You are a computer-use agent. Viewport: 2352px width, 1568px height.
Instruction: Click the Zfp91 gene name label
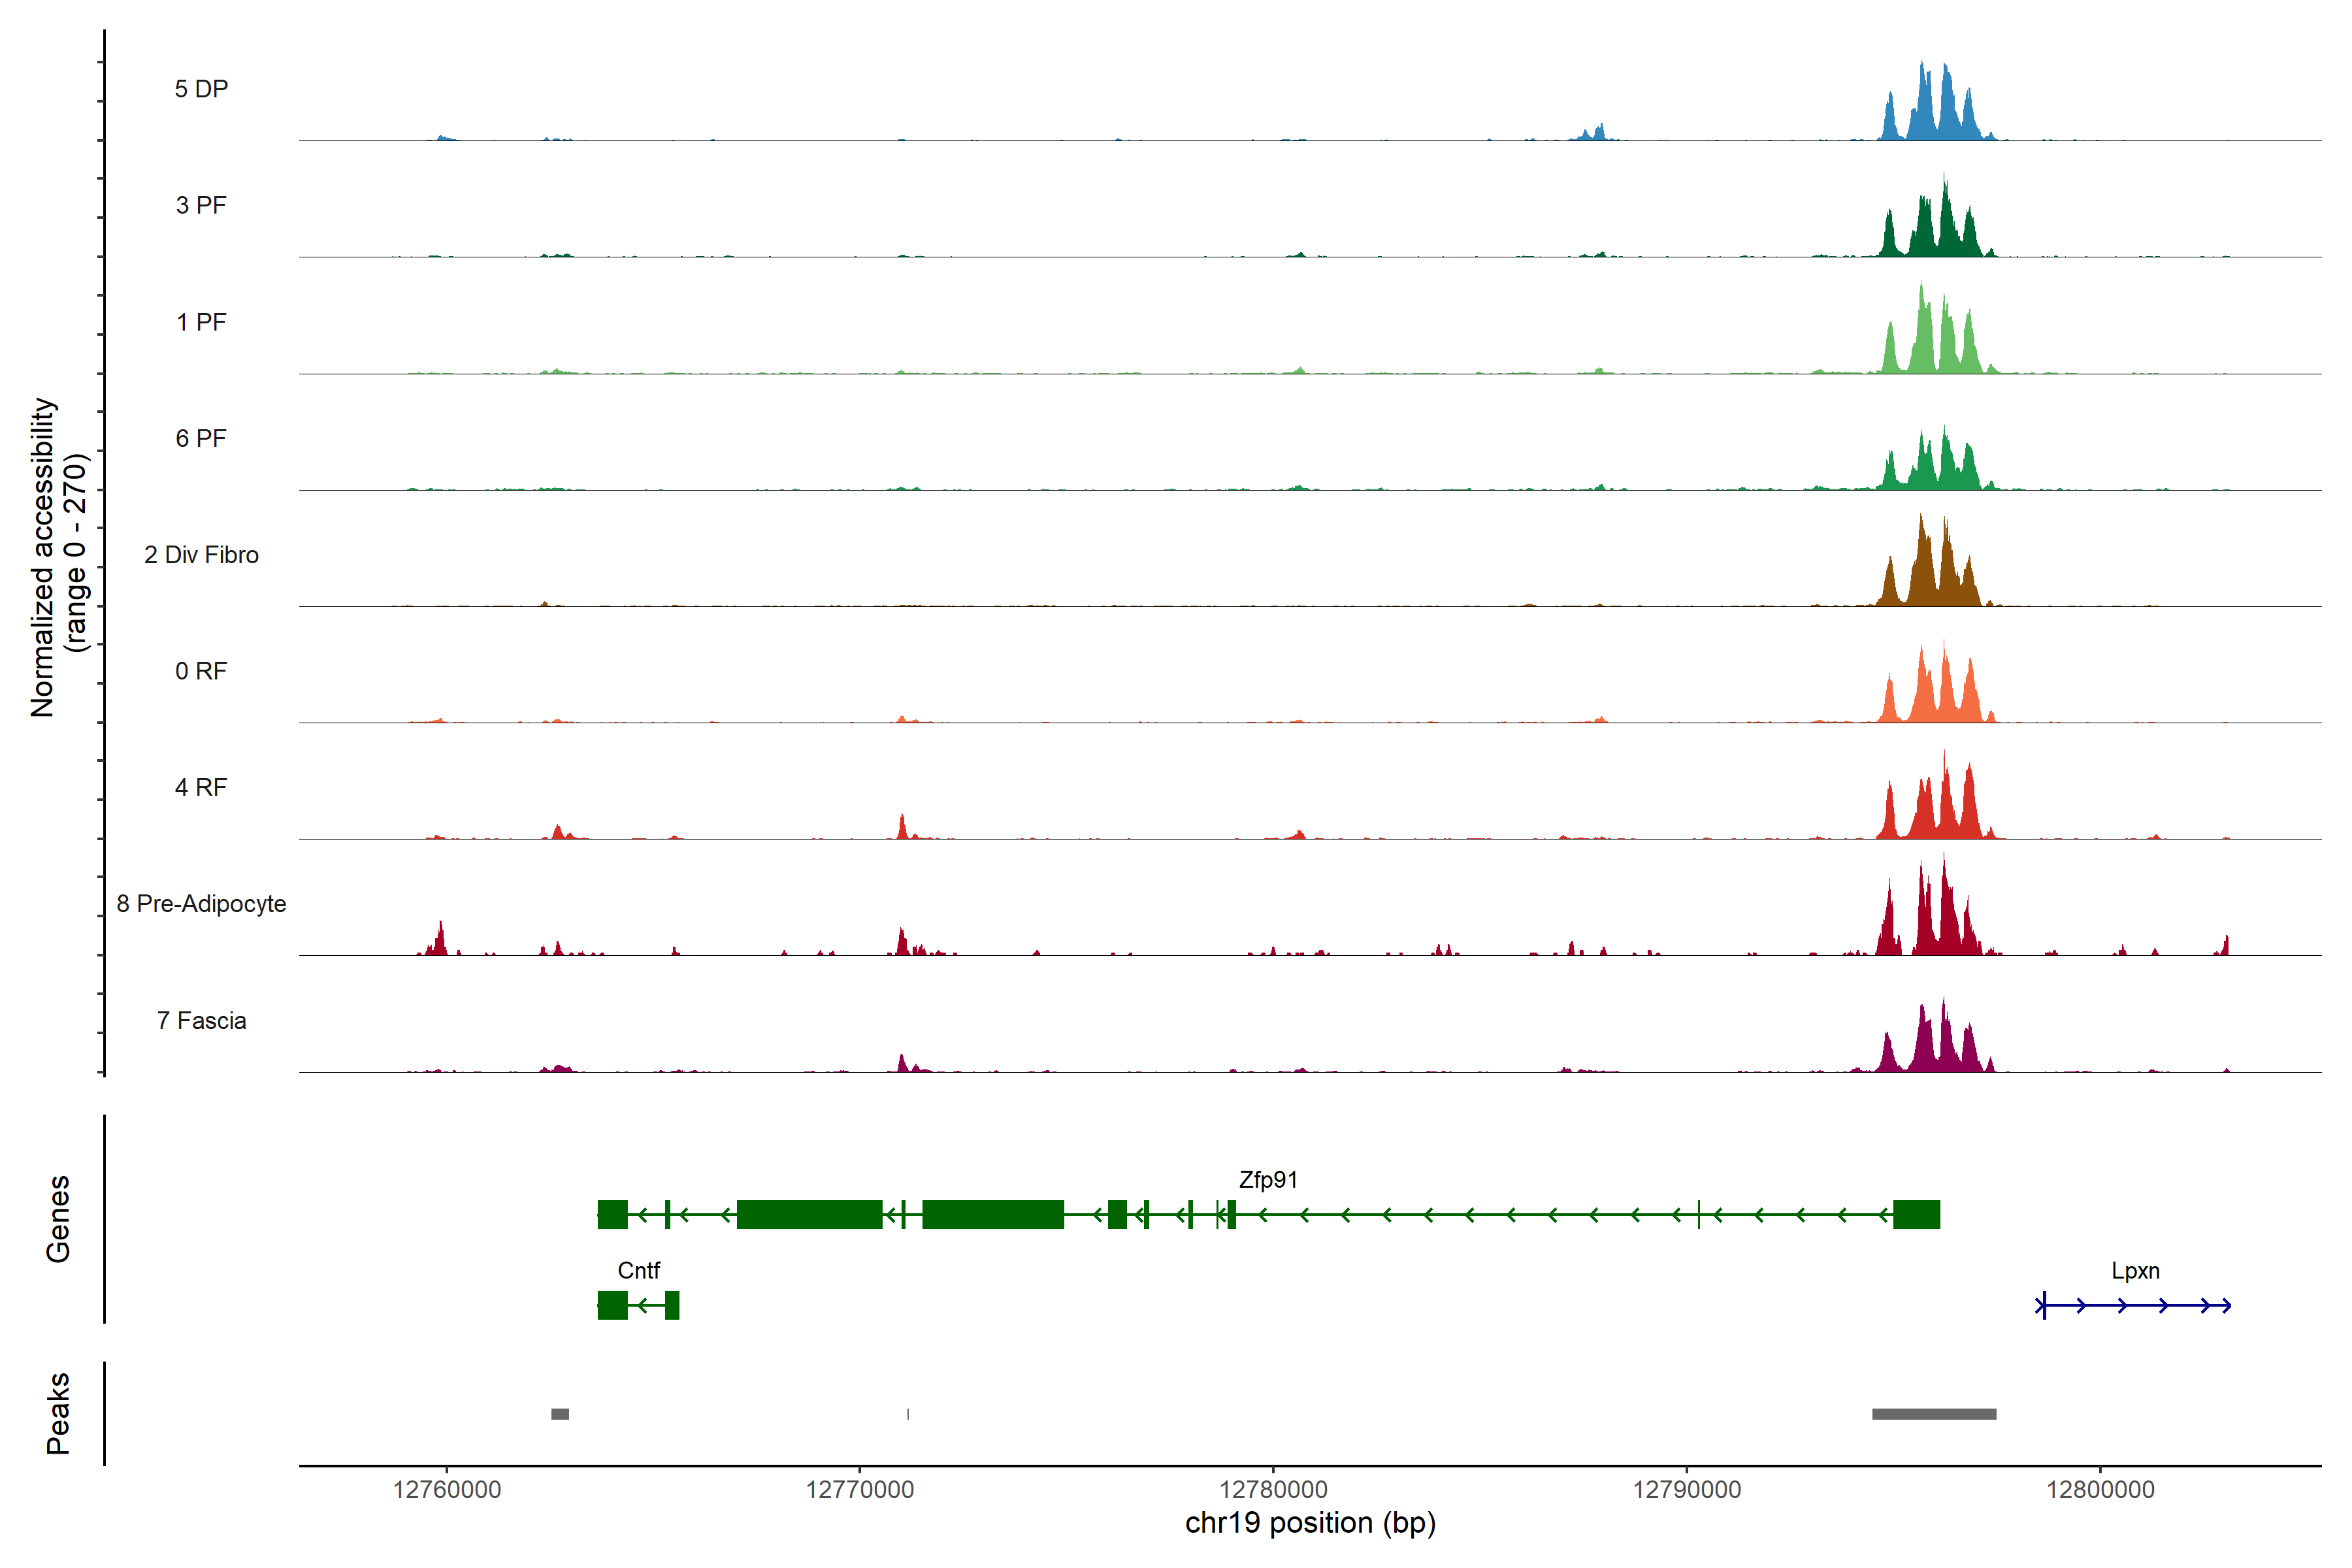pos(1267,1180)
